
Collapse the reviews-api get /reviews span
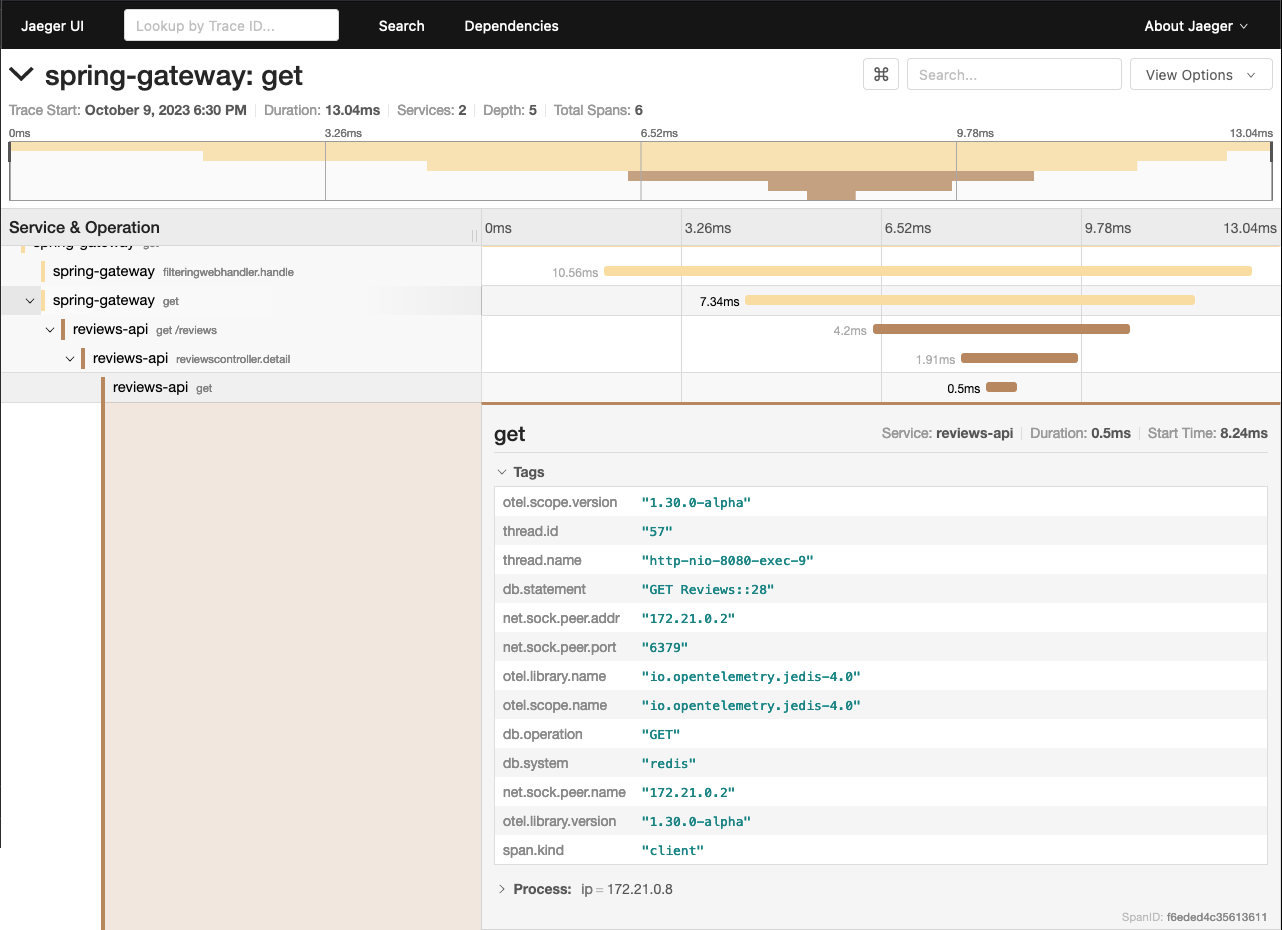pos(50,330)
